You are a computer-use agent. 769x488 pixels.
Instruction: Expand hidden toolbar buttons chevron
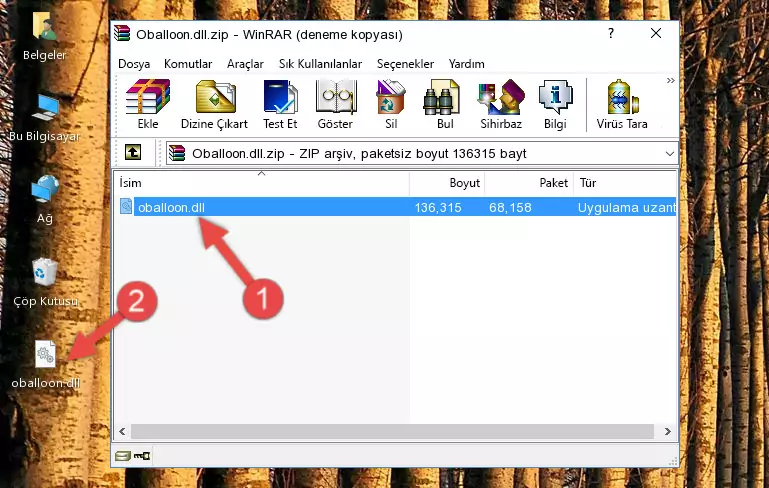670,80
